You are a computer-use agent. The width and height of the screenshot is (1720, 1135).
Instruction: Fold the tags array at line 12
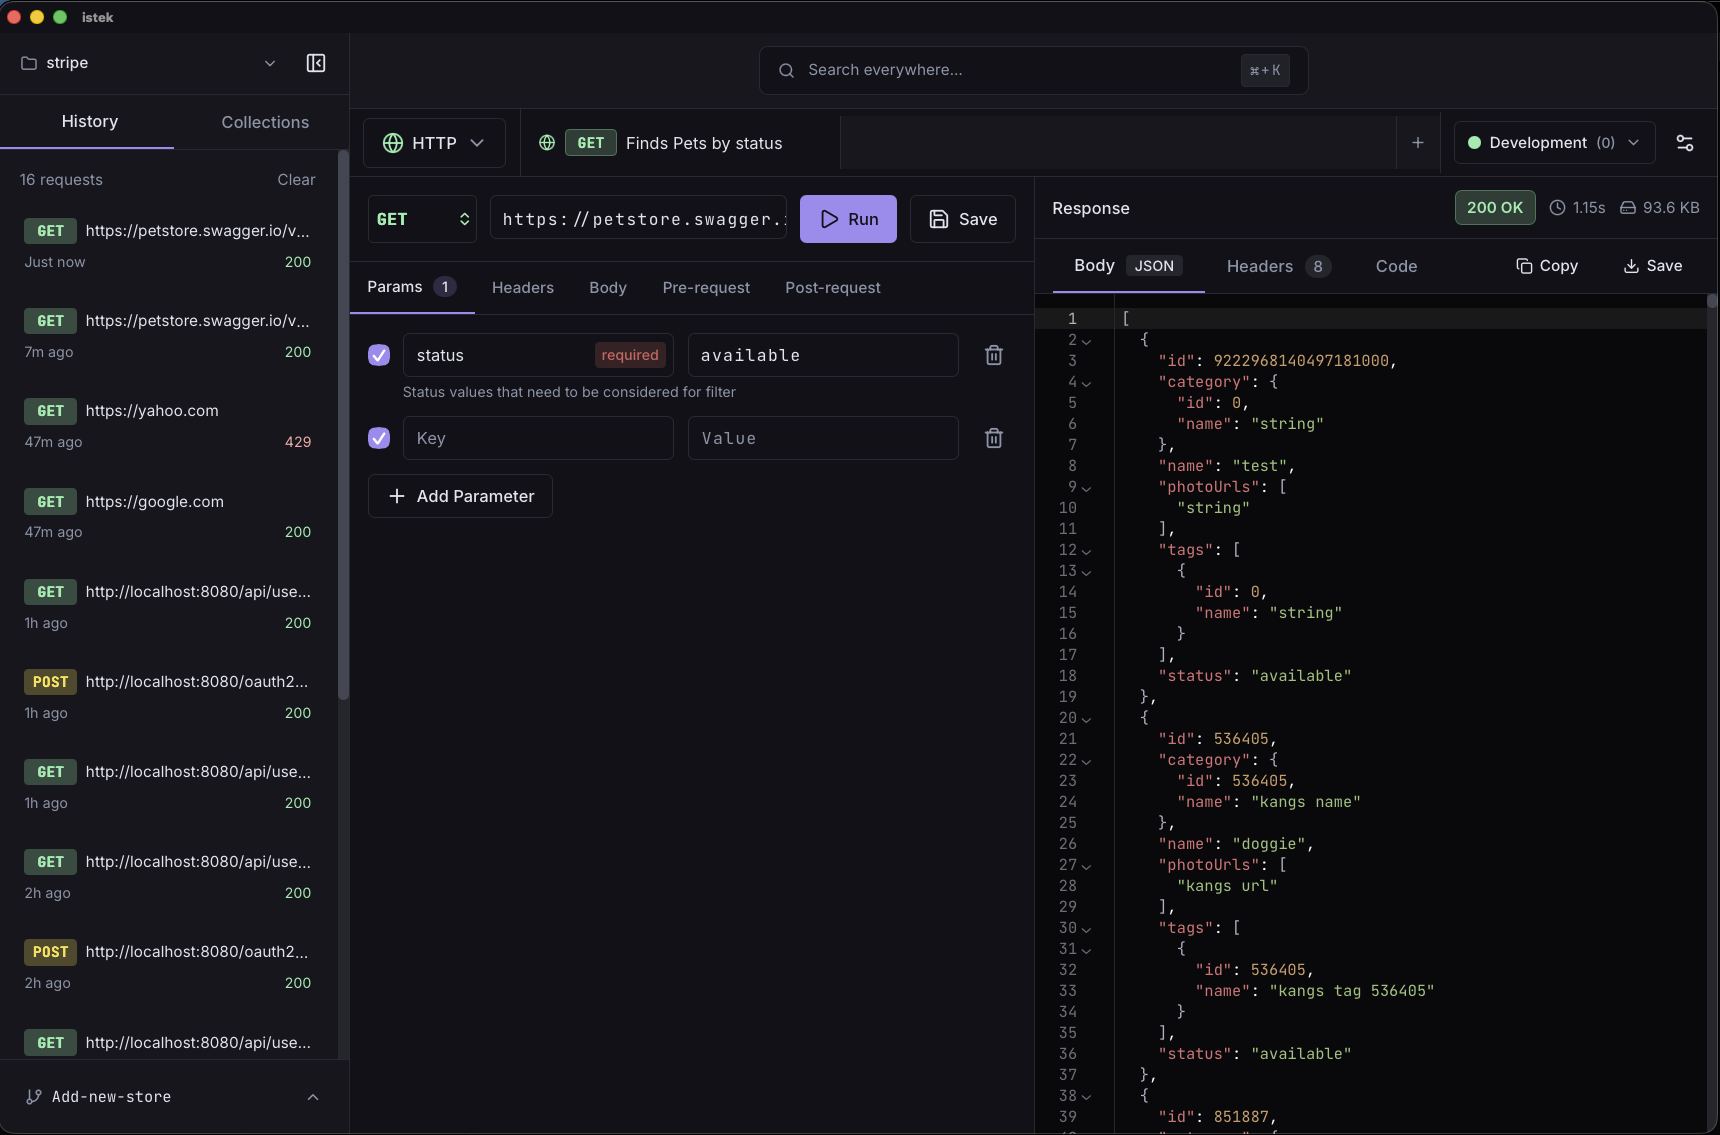(x=1088, y=551)
